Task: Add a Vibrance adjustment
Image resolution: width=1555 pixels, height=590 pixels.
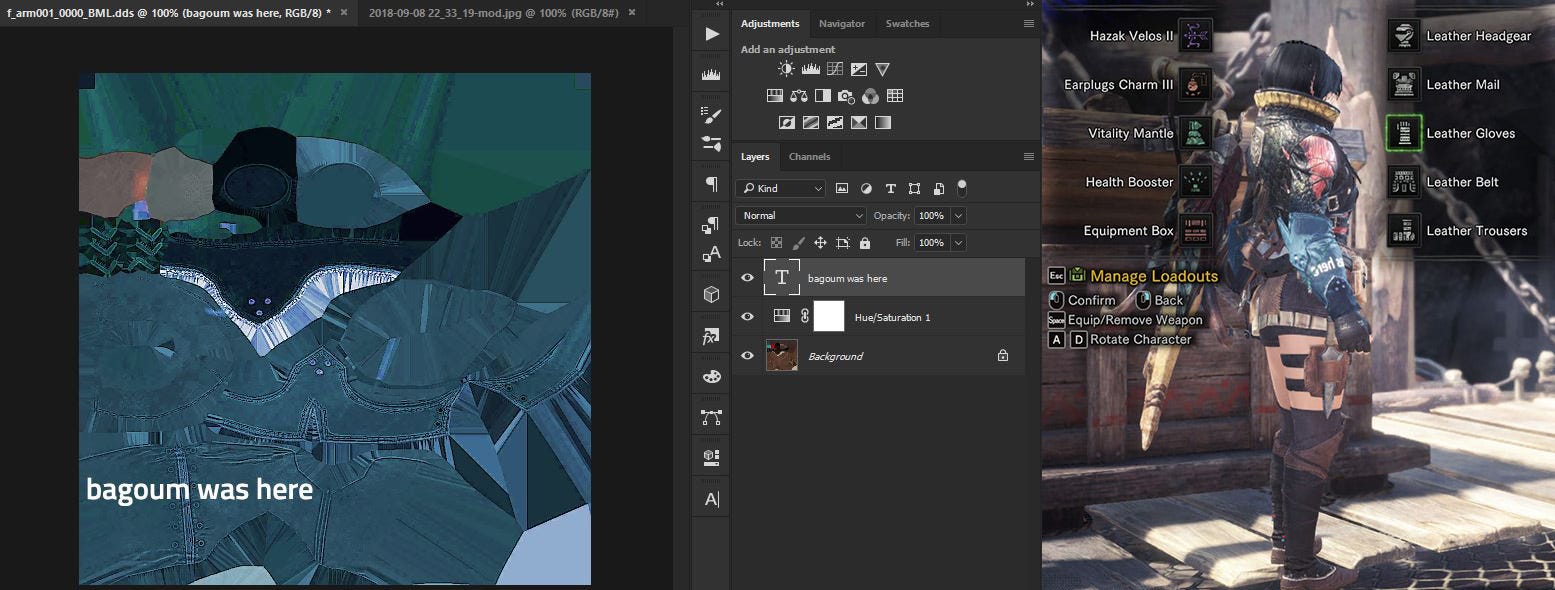Action: tap(882, 69)
